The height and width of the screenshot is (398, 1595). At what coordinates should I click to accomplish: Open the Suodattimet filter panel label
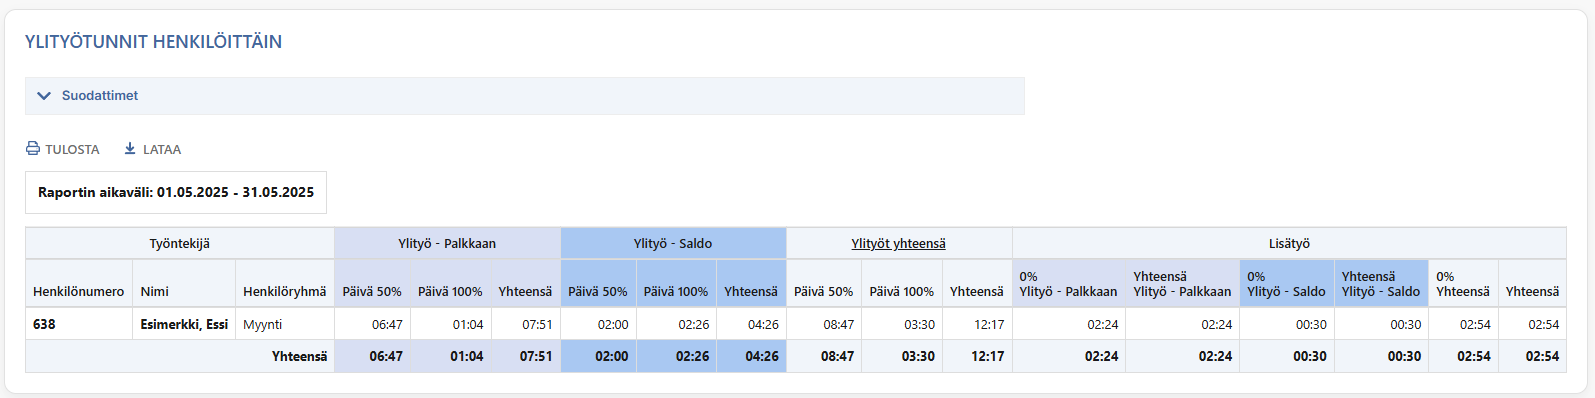point(100,96)
